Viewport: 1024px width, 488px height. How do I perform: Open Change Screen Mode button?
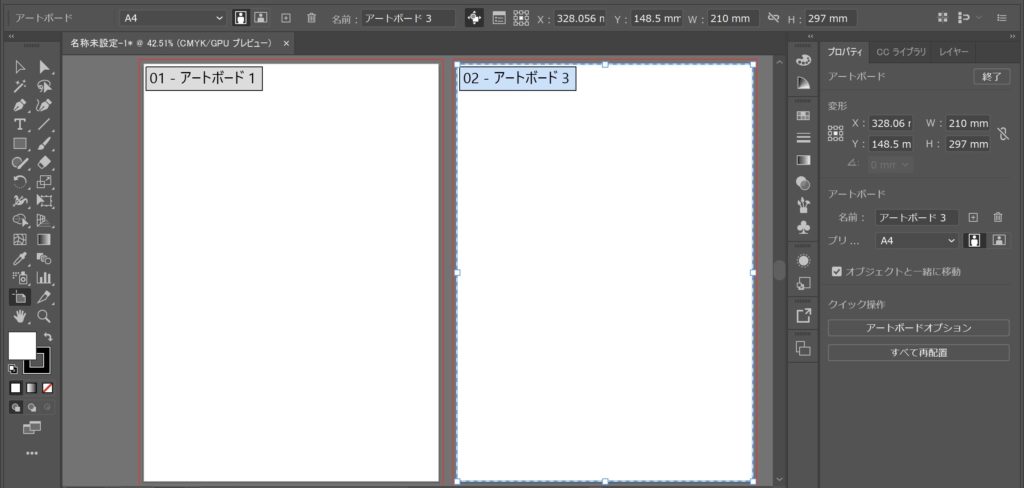[x=31, y=428]
